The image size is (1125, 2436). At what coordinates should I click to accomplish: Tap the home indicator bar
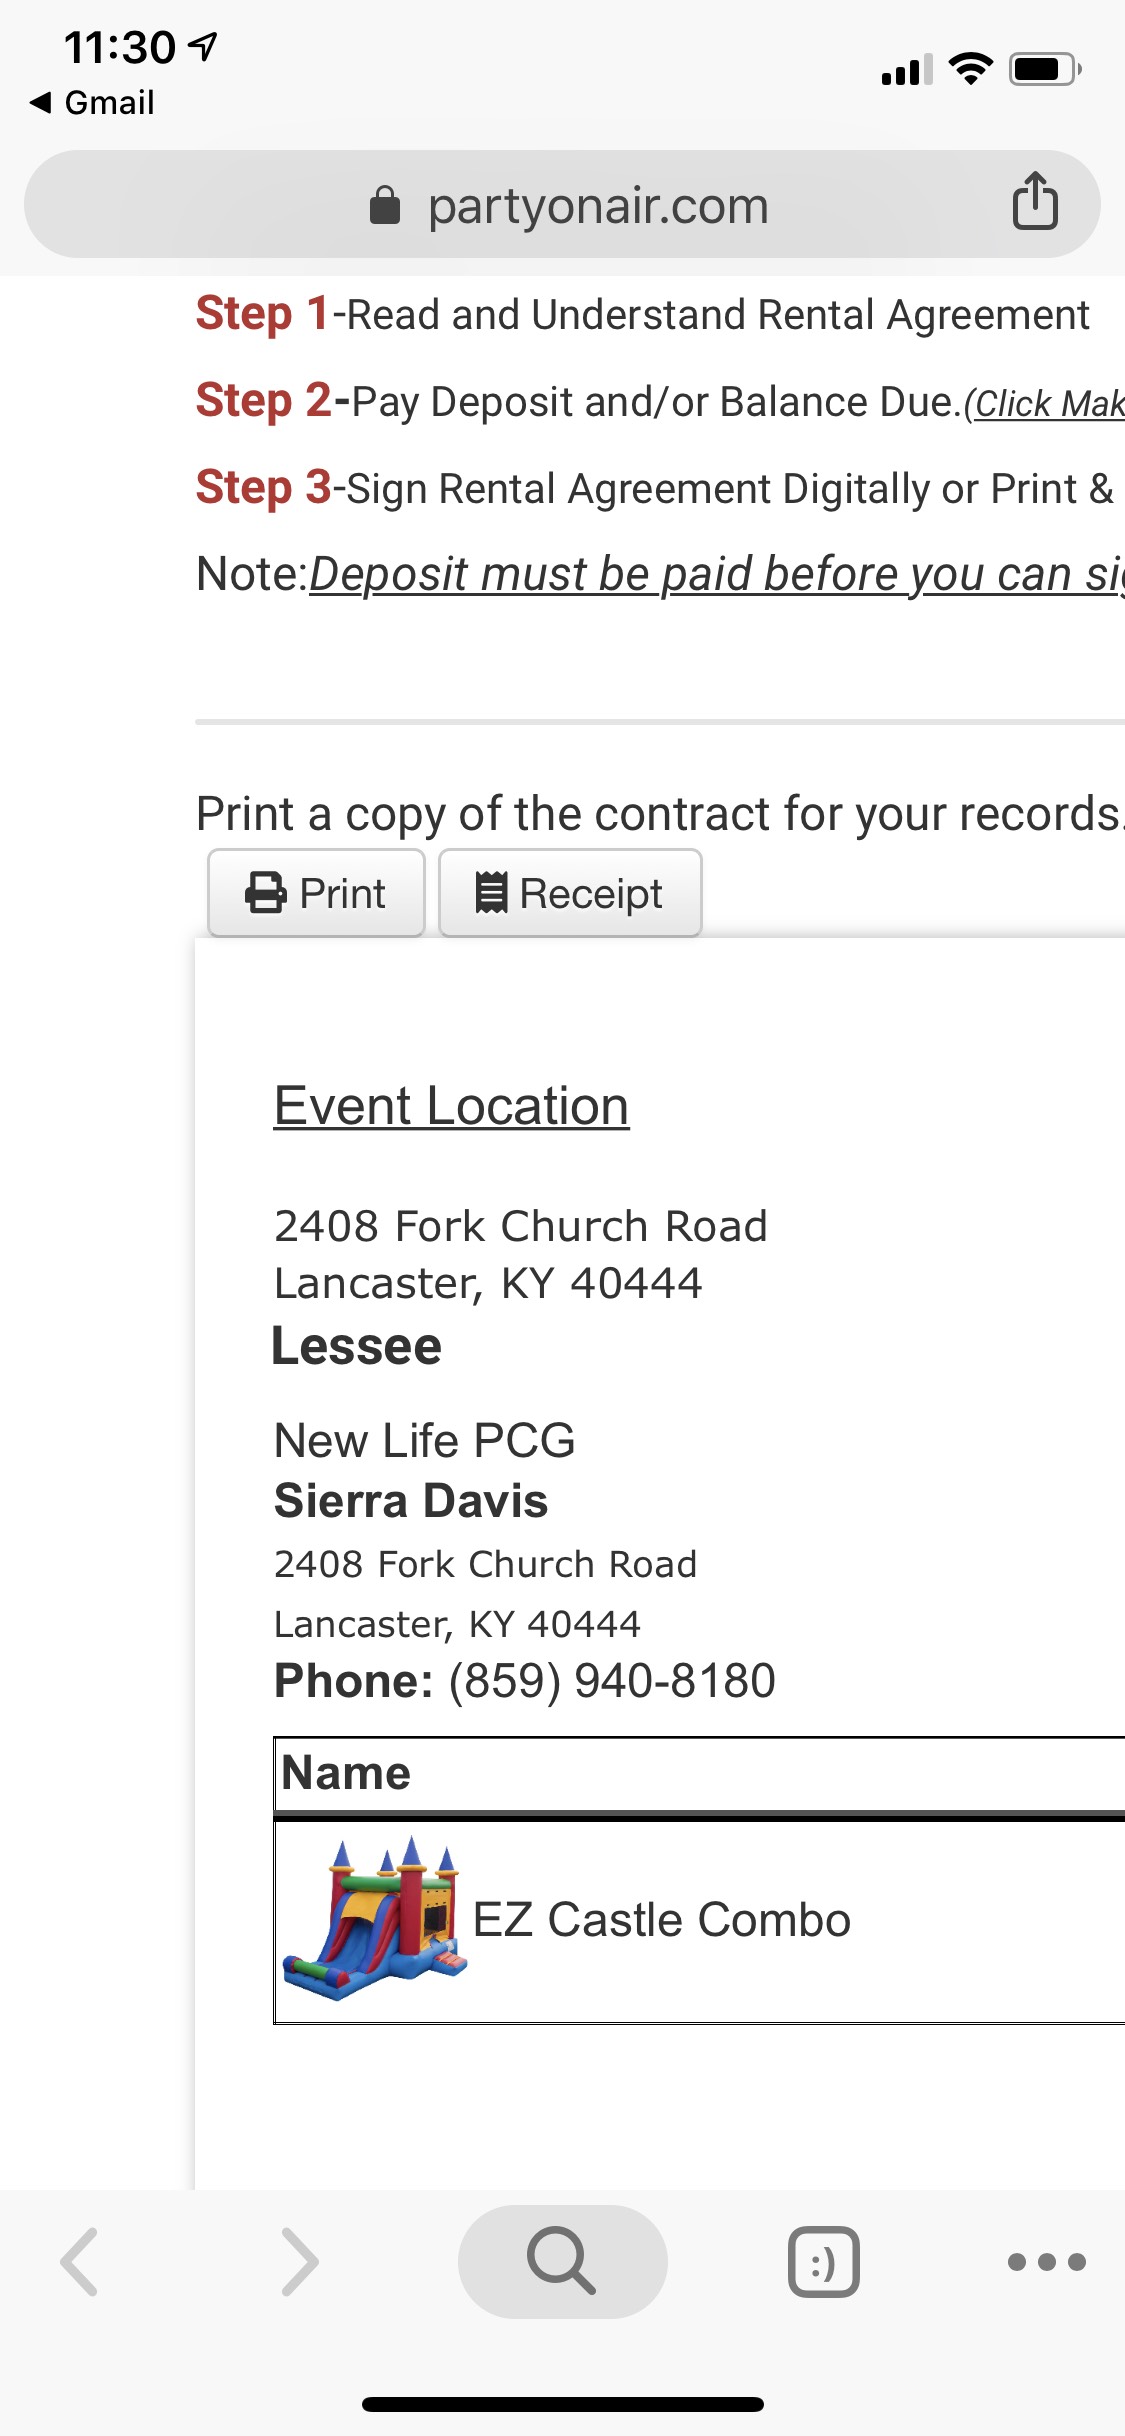(562, 2404)
